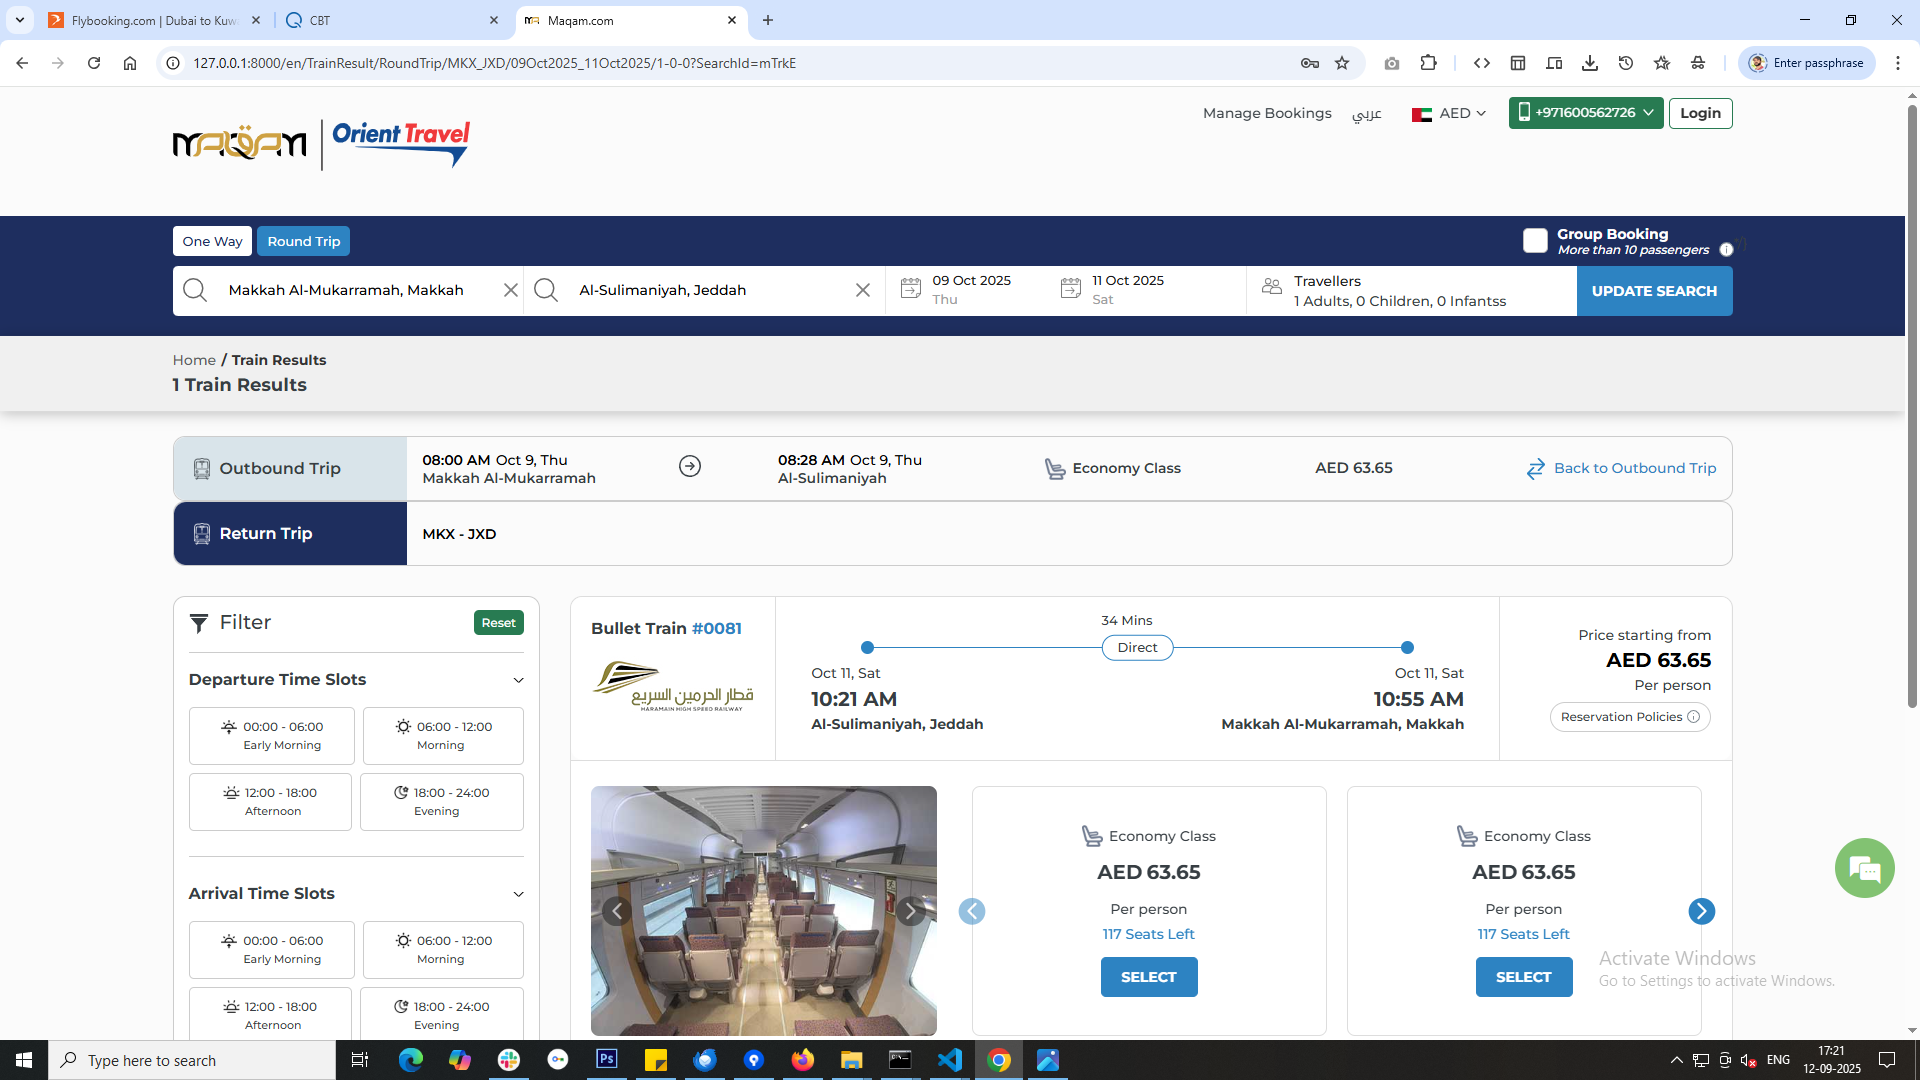Enable the Group Booking checkbox
This screenshot has width=1920, height=1080.
click(1535, 241)
